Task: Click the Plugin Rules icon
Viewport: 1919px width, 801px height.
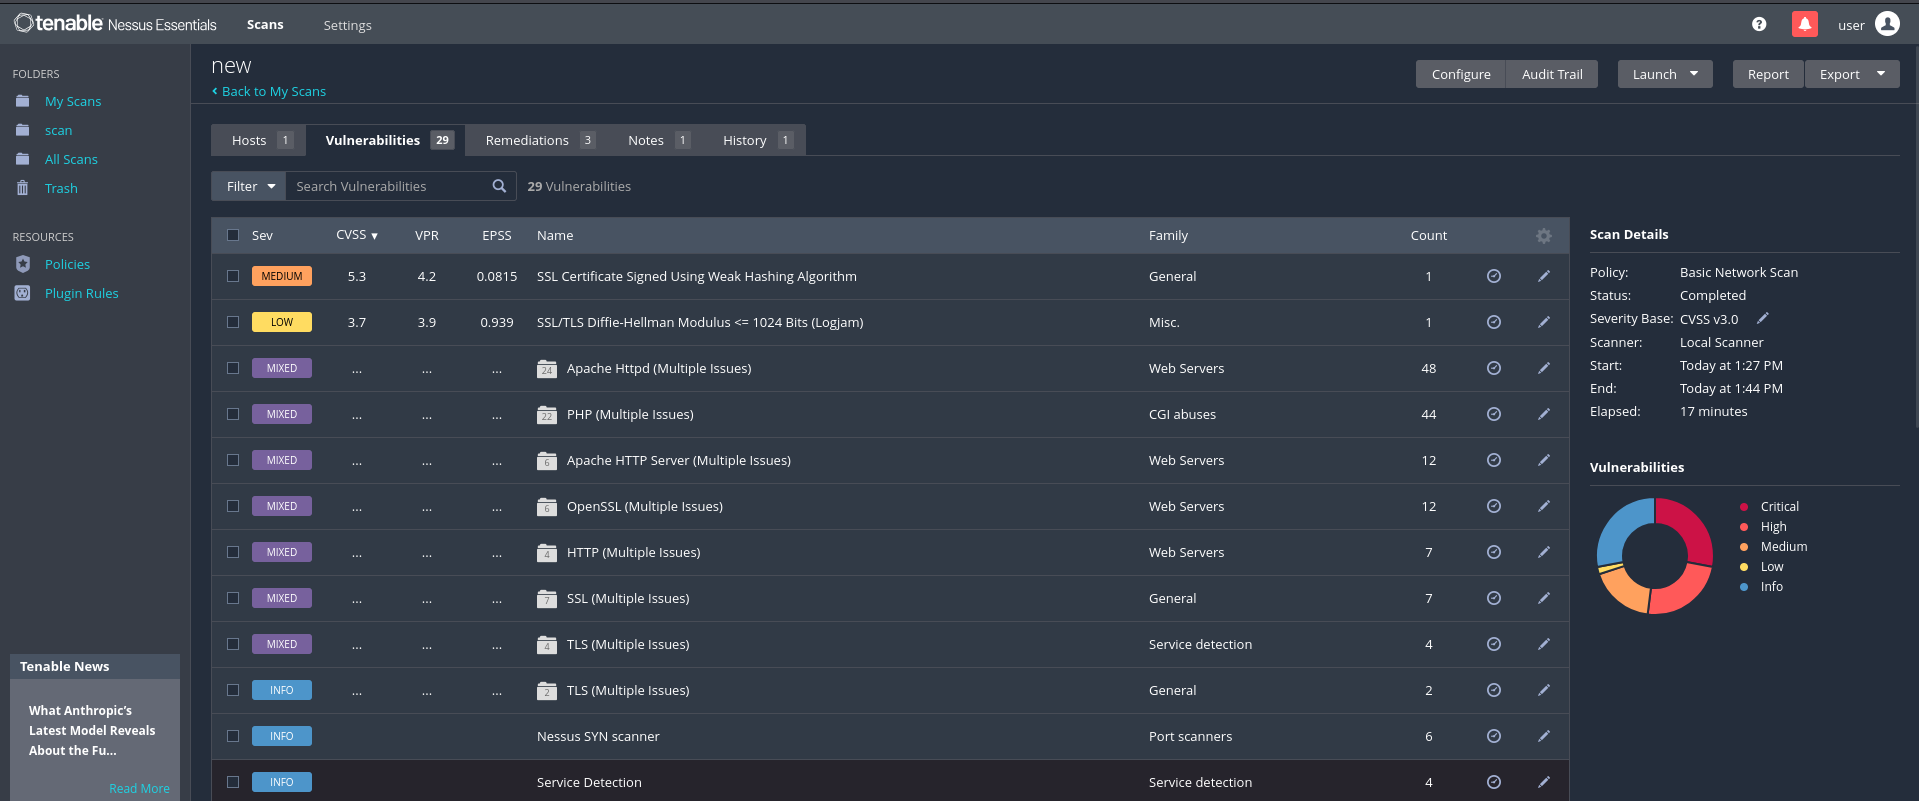Action: click(x=23, y=293)
